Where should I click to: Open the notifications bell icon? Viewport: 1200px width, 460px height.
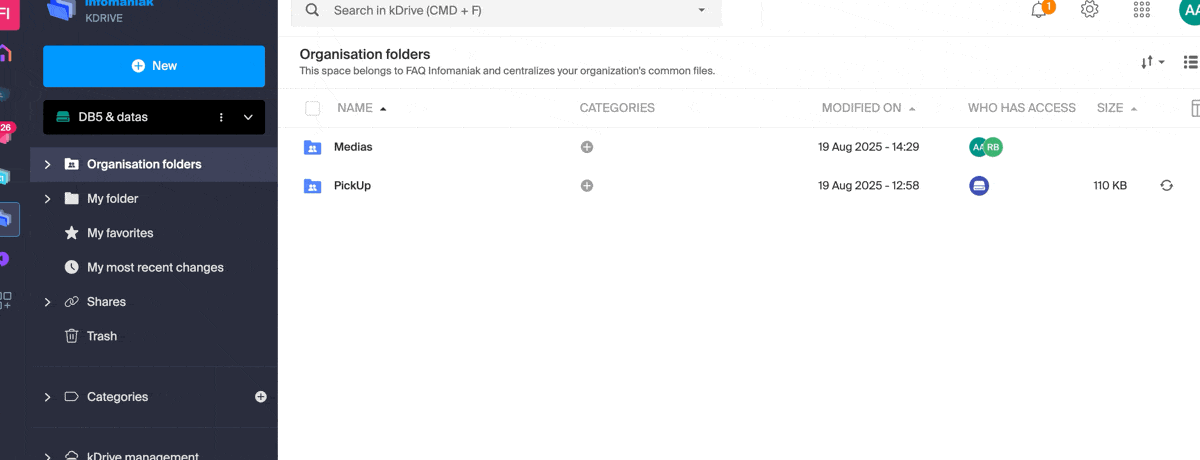[1039, 11]
